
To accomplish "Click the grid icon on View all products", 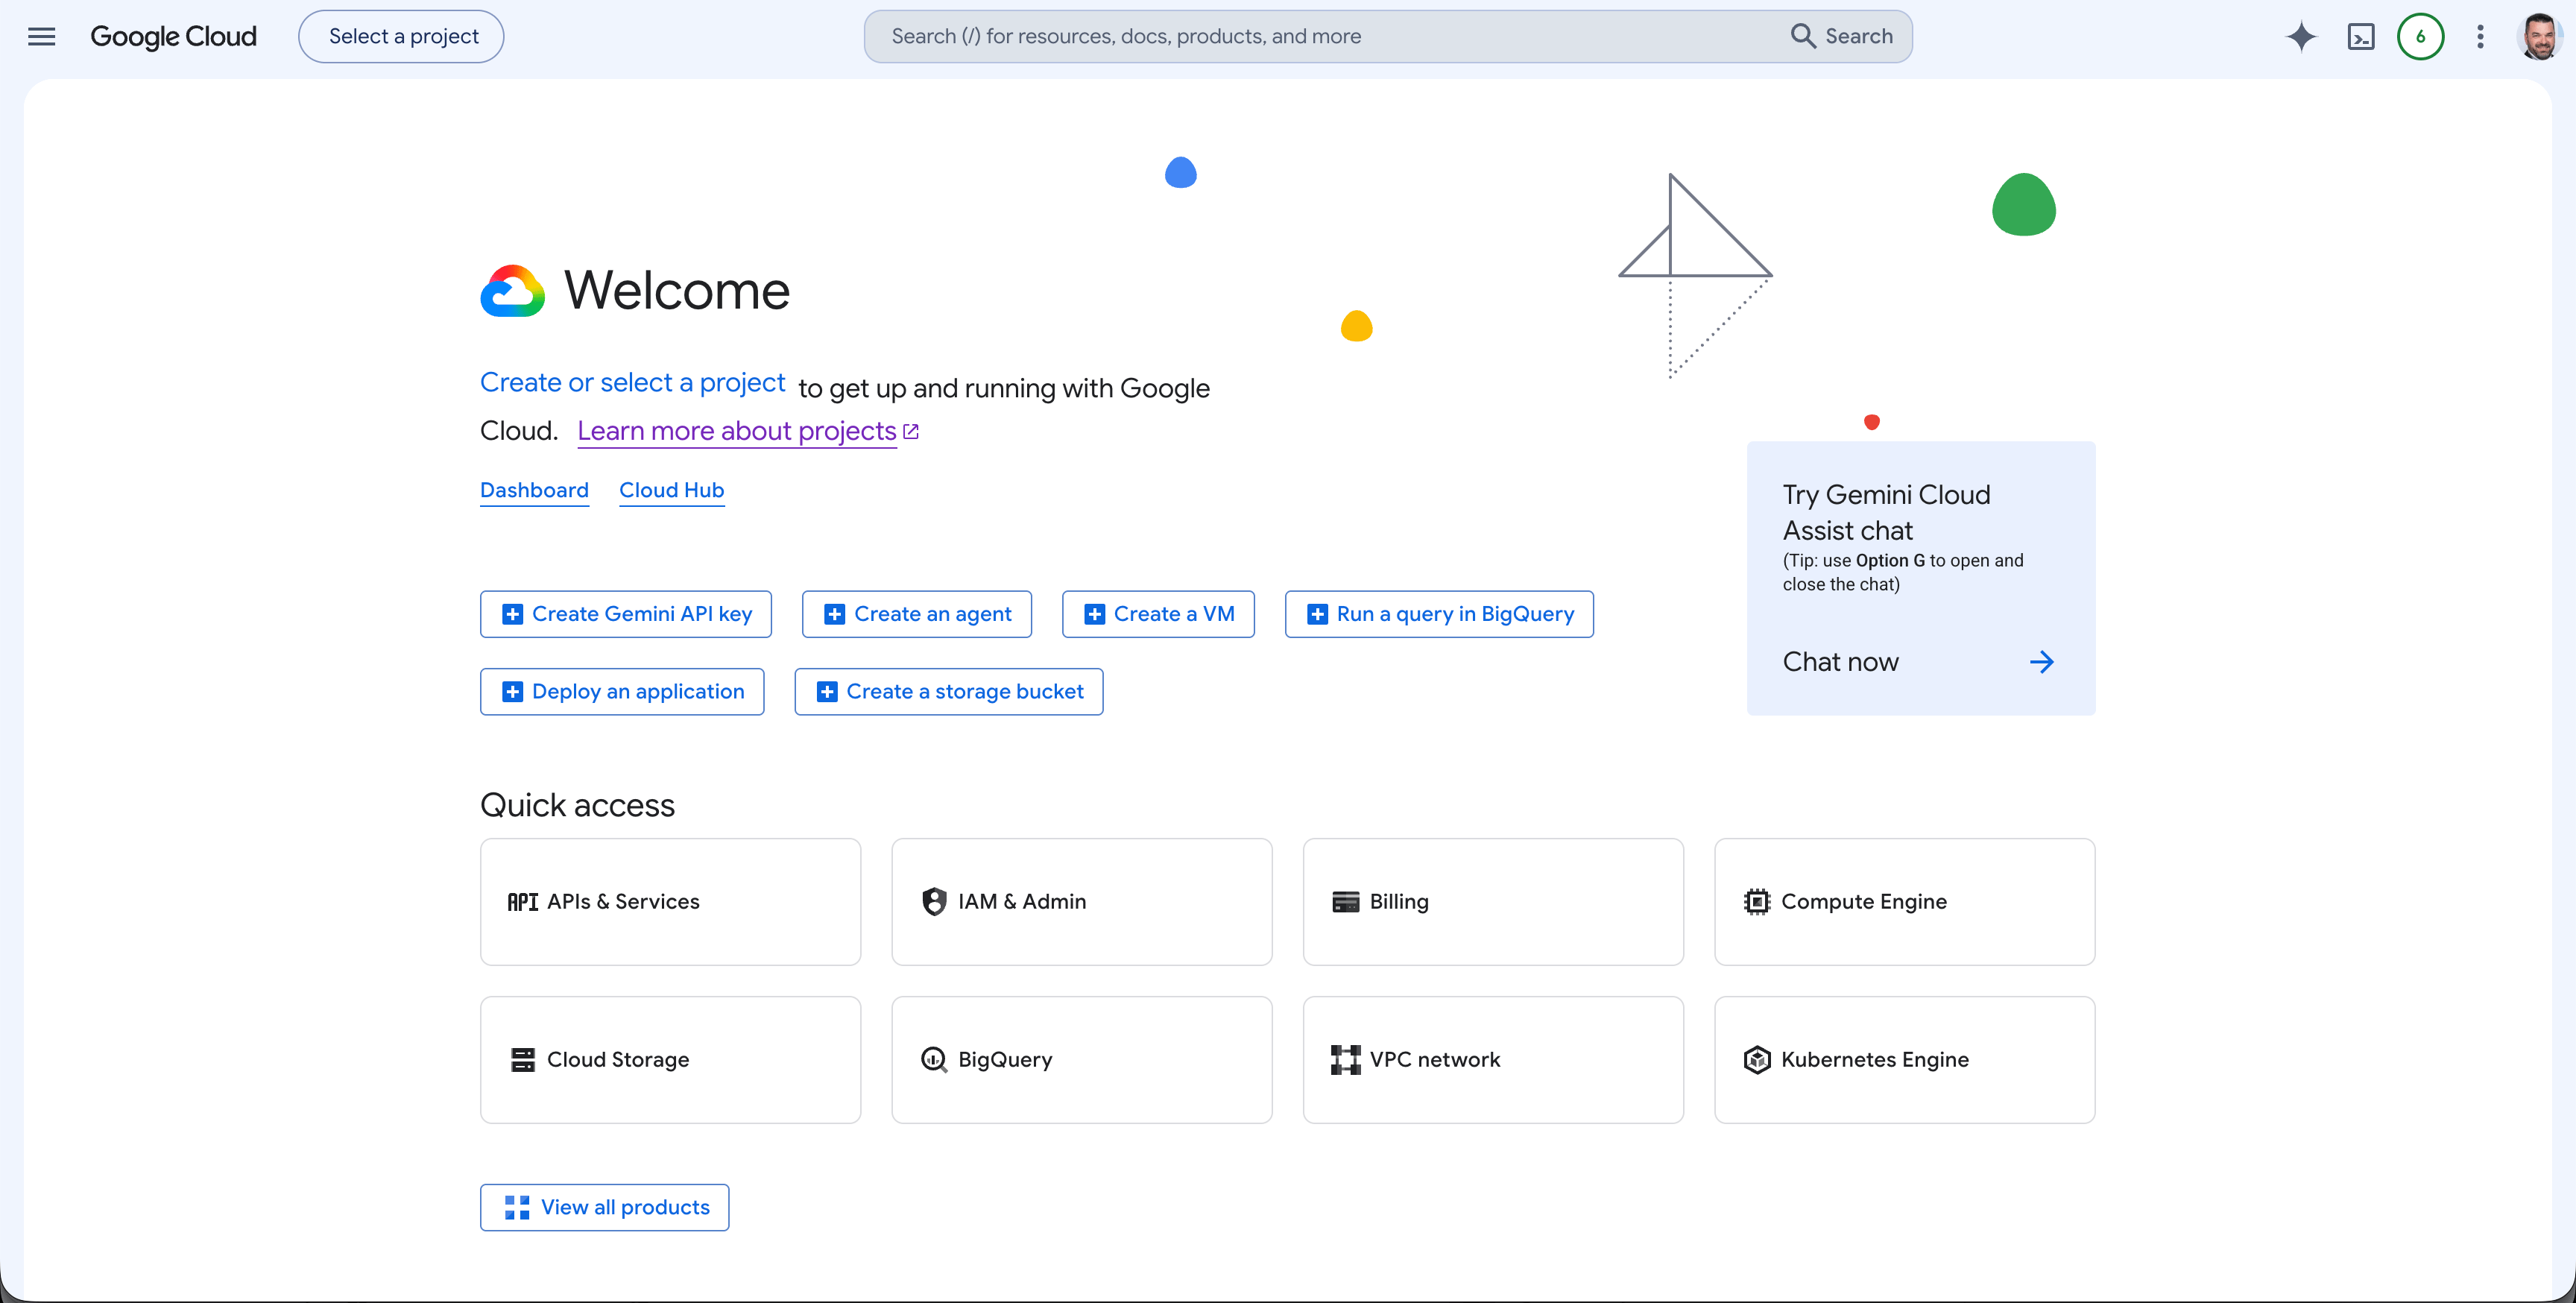I will 517,1208.
